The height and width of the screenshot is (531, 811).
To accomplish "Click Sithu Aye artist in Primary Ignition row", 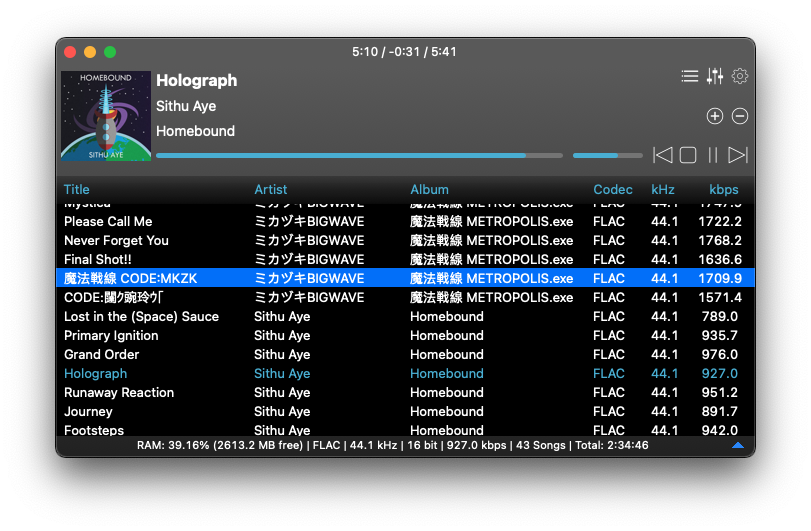I will (x=282, y=336).
